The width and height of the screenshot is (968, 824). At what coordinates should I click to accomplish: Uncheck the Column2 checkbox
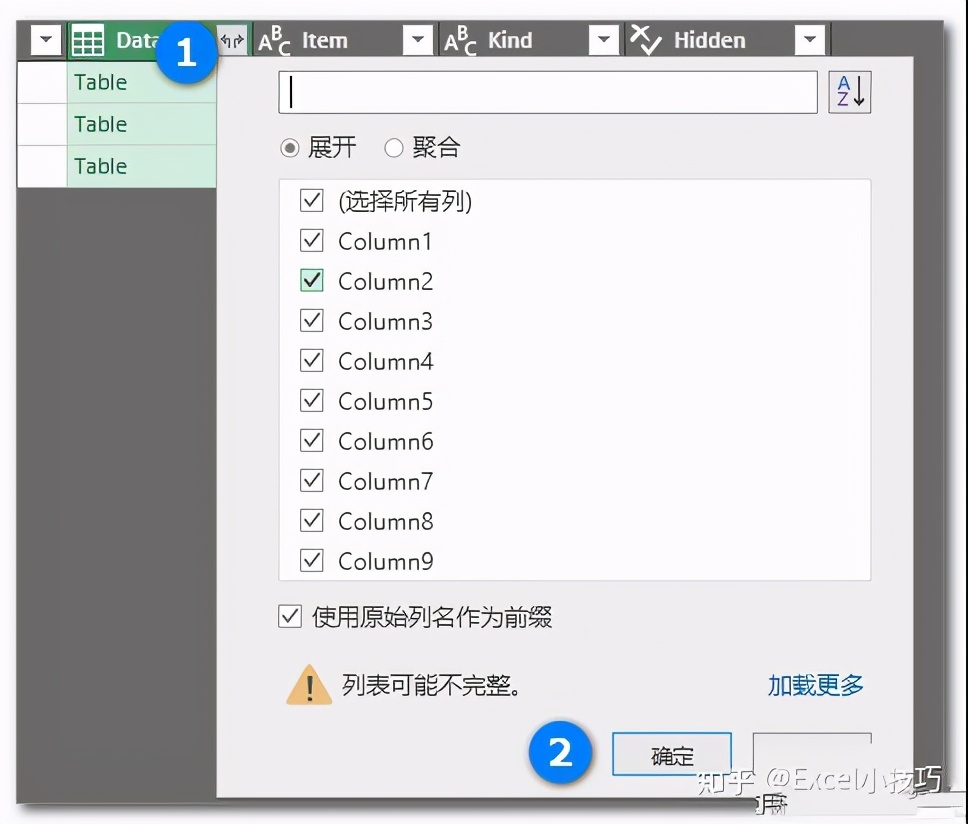(312, 280)
